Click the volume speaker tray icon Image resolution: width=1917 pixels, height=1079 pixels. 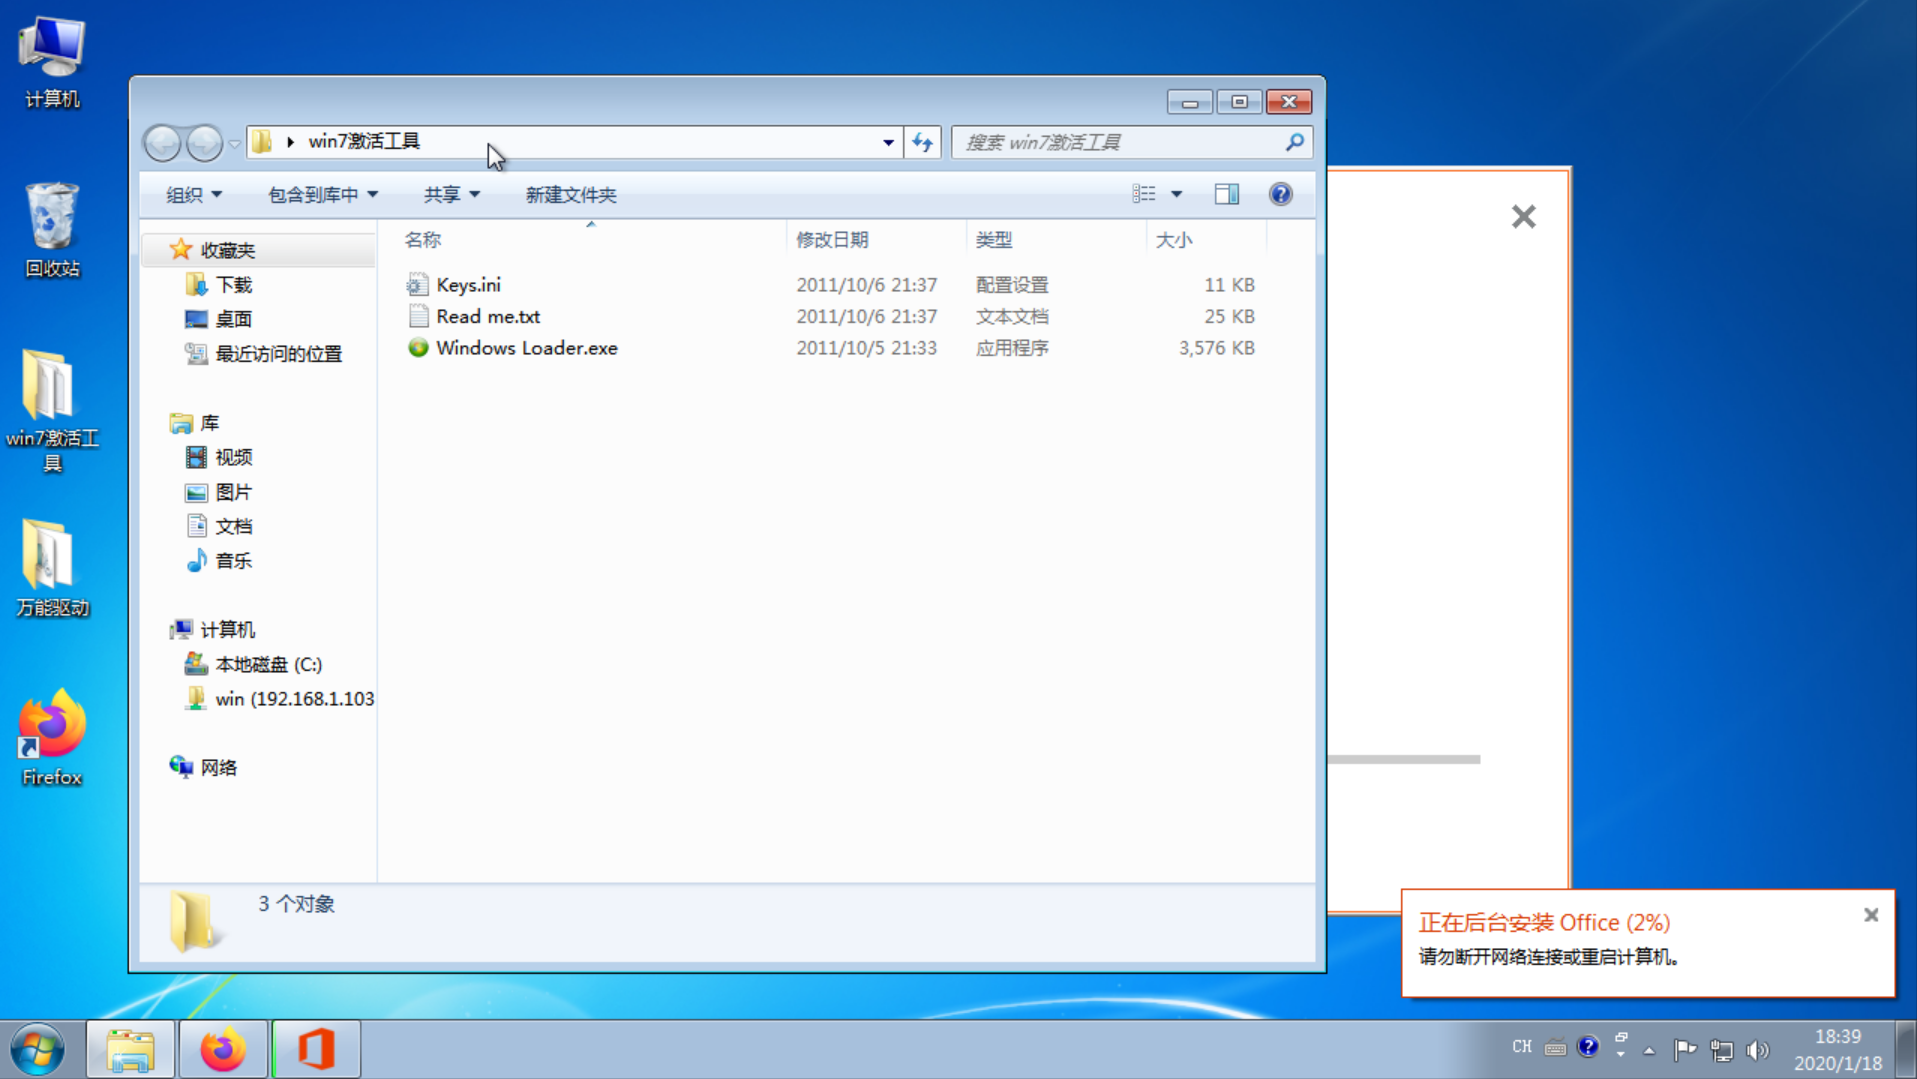coord(1757,1050)
